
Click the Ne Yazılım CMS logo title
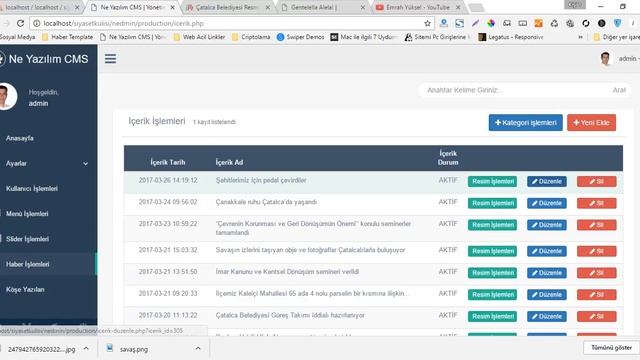(x=48, y=59)
